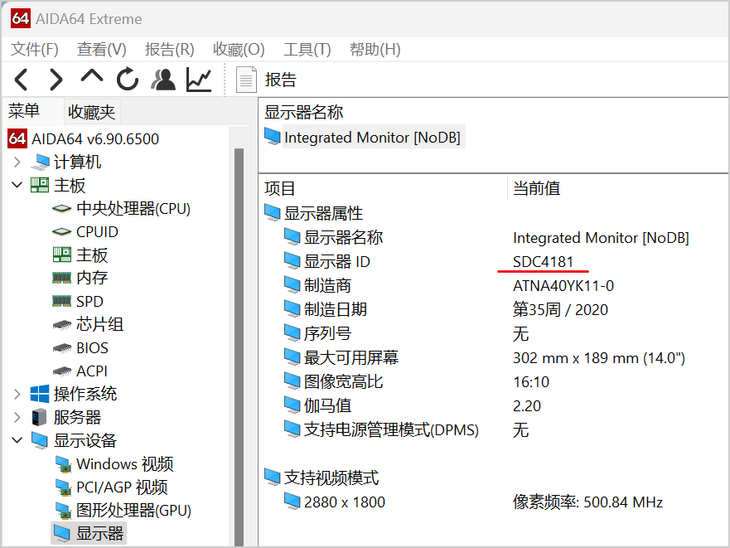Refresh the current page
This screenshot has width=730, height=548.
pyautogui.click(x=127, y=79)
